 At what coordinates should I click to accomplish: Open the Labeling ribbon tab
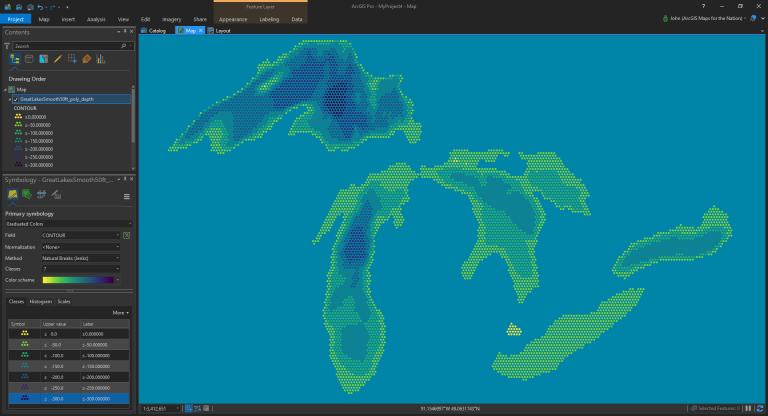[269, 19]
